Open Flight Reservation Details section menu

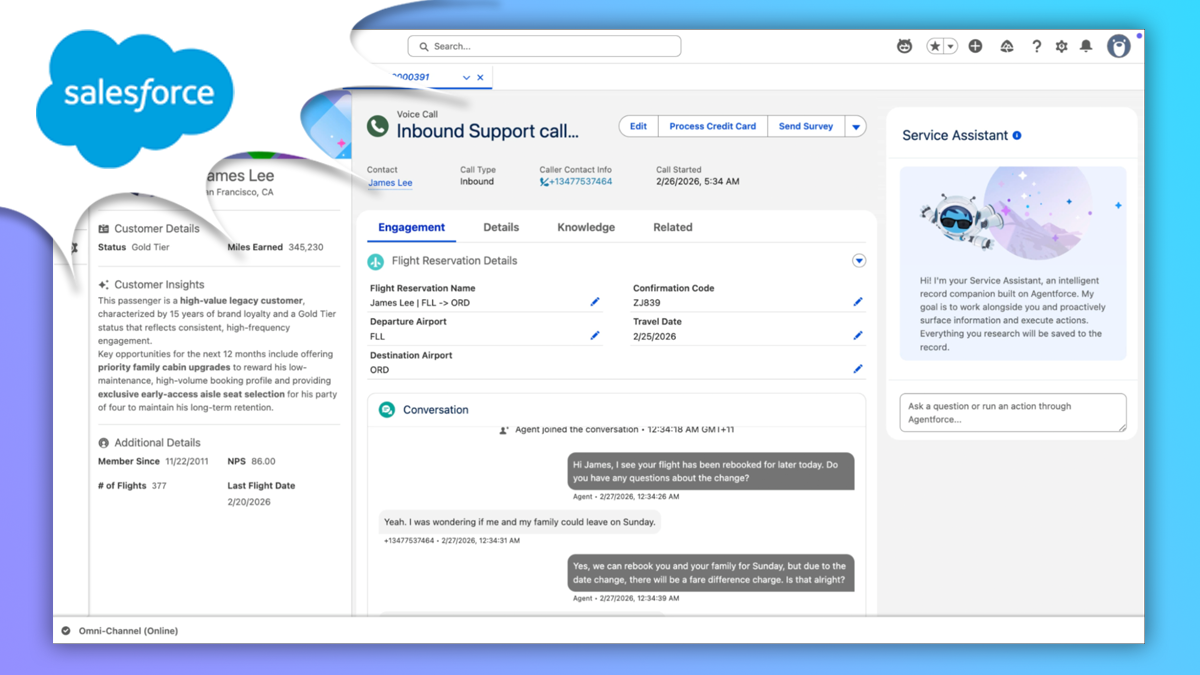pyautogui.click(x=858, y=261)
